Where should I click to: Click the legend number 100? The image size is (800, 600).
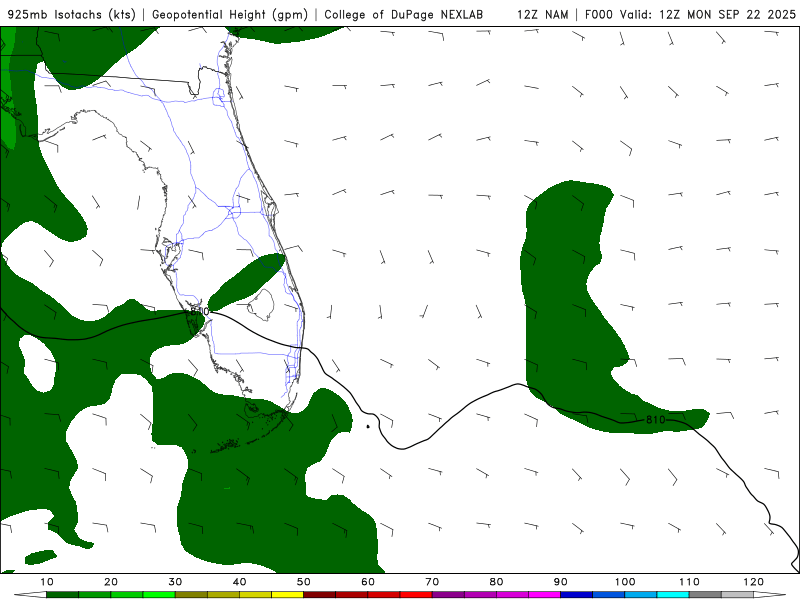coord(625,582)
